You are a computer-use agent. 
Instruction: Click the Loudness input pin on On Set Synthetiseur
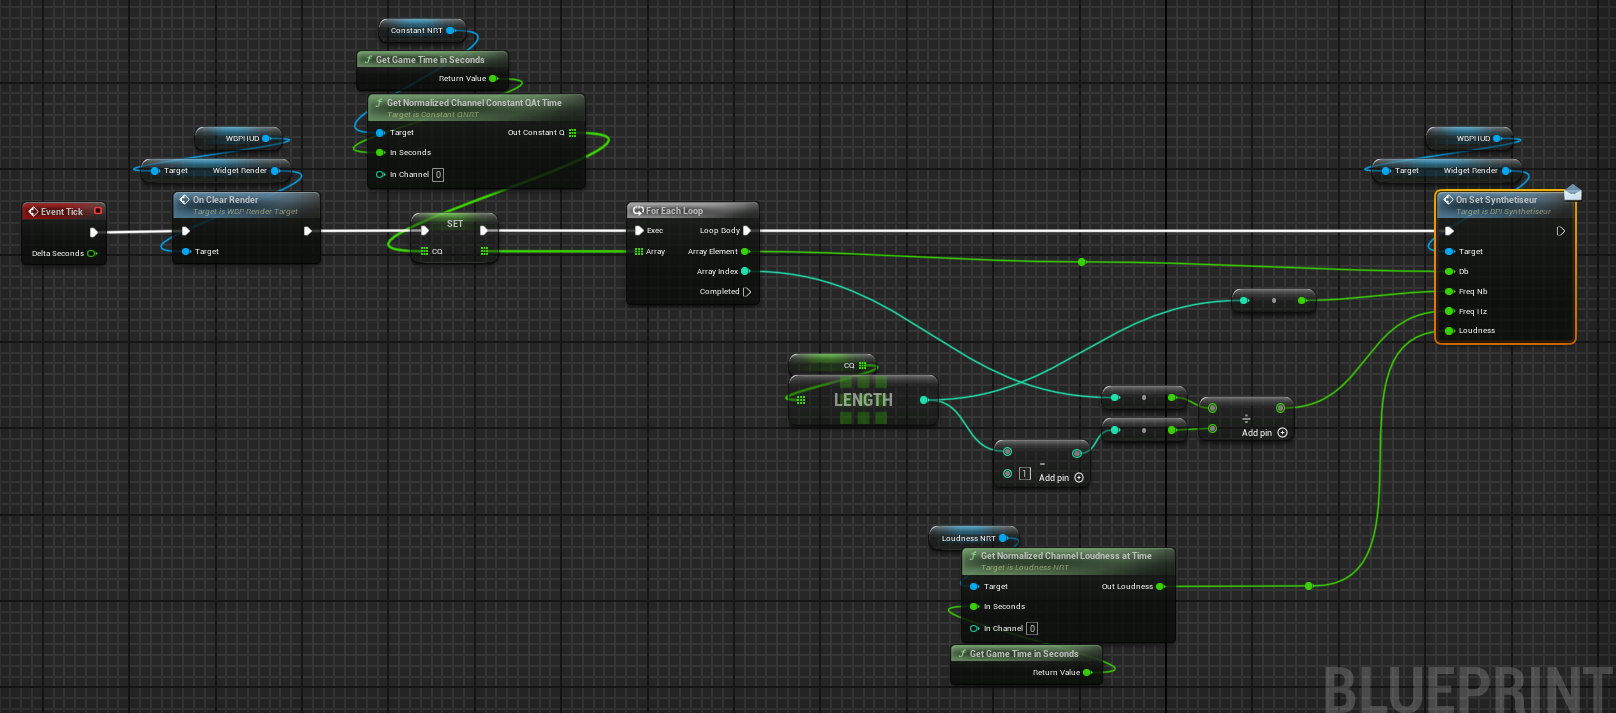(x=1449, y=331)
